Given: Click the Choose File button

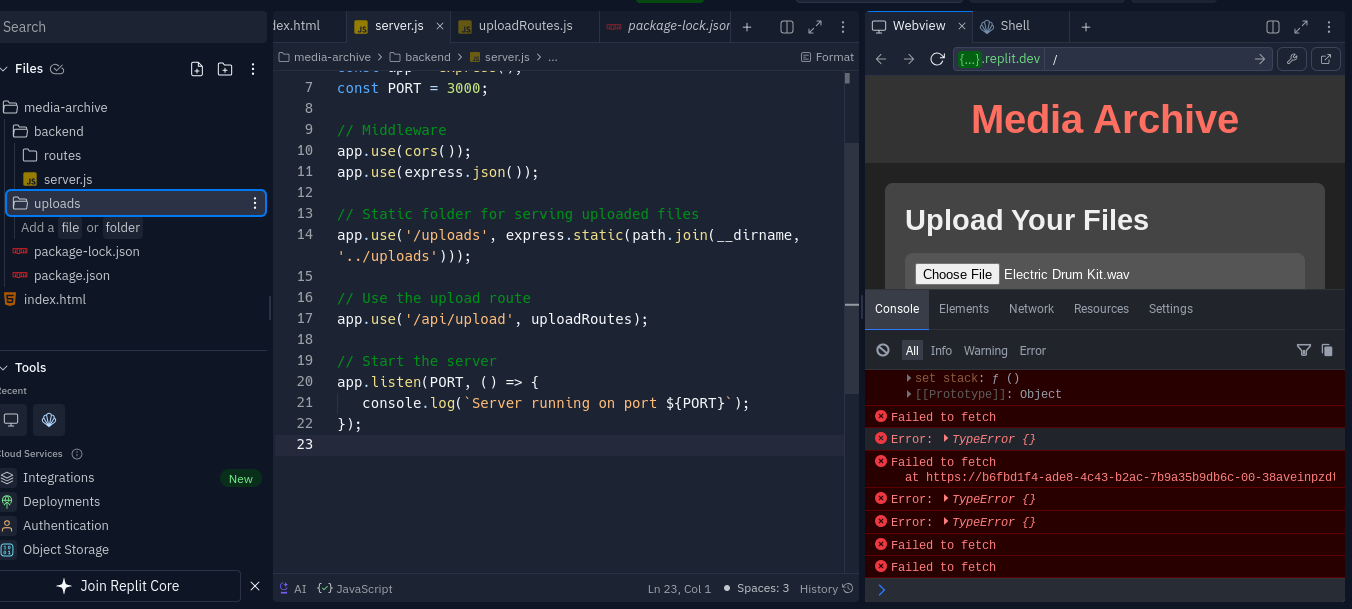Looking at the screenshot, I should coord(957,274).
